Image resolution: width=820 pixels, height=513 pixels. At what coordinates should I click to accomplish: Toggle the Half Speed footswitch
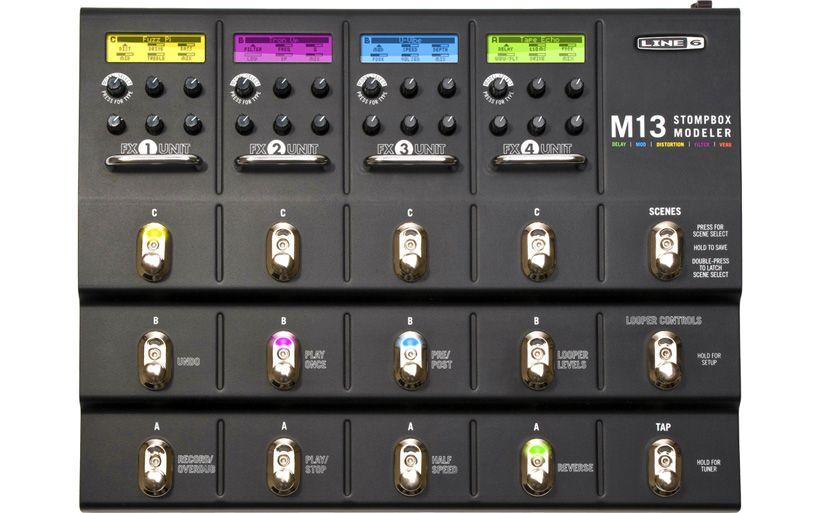[x=411, y=467]
